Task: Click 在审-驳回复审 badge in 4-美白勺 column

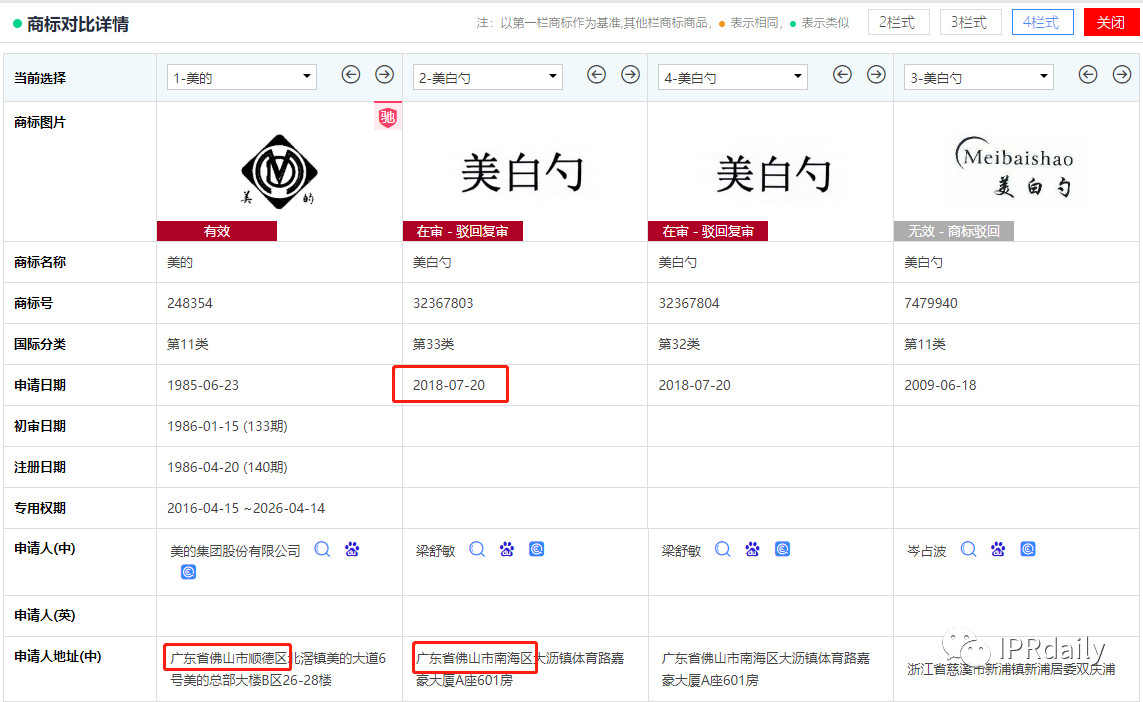Action: (x=708, y=231)
